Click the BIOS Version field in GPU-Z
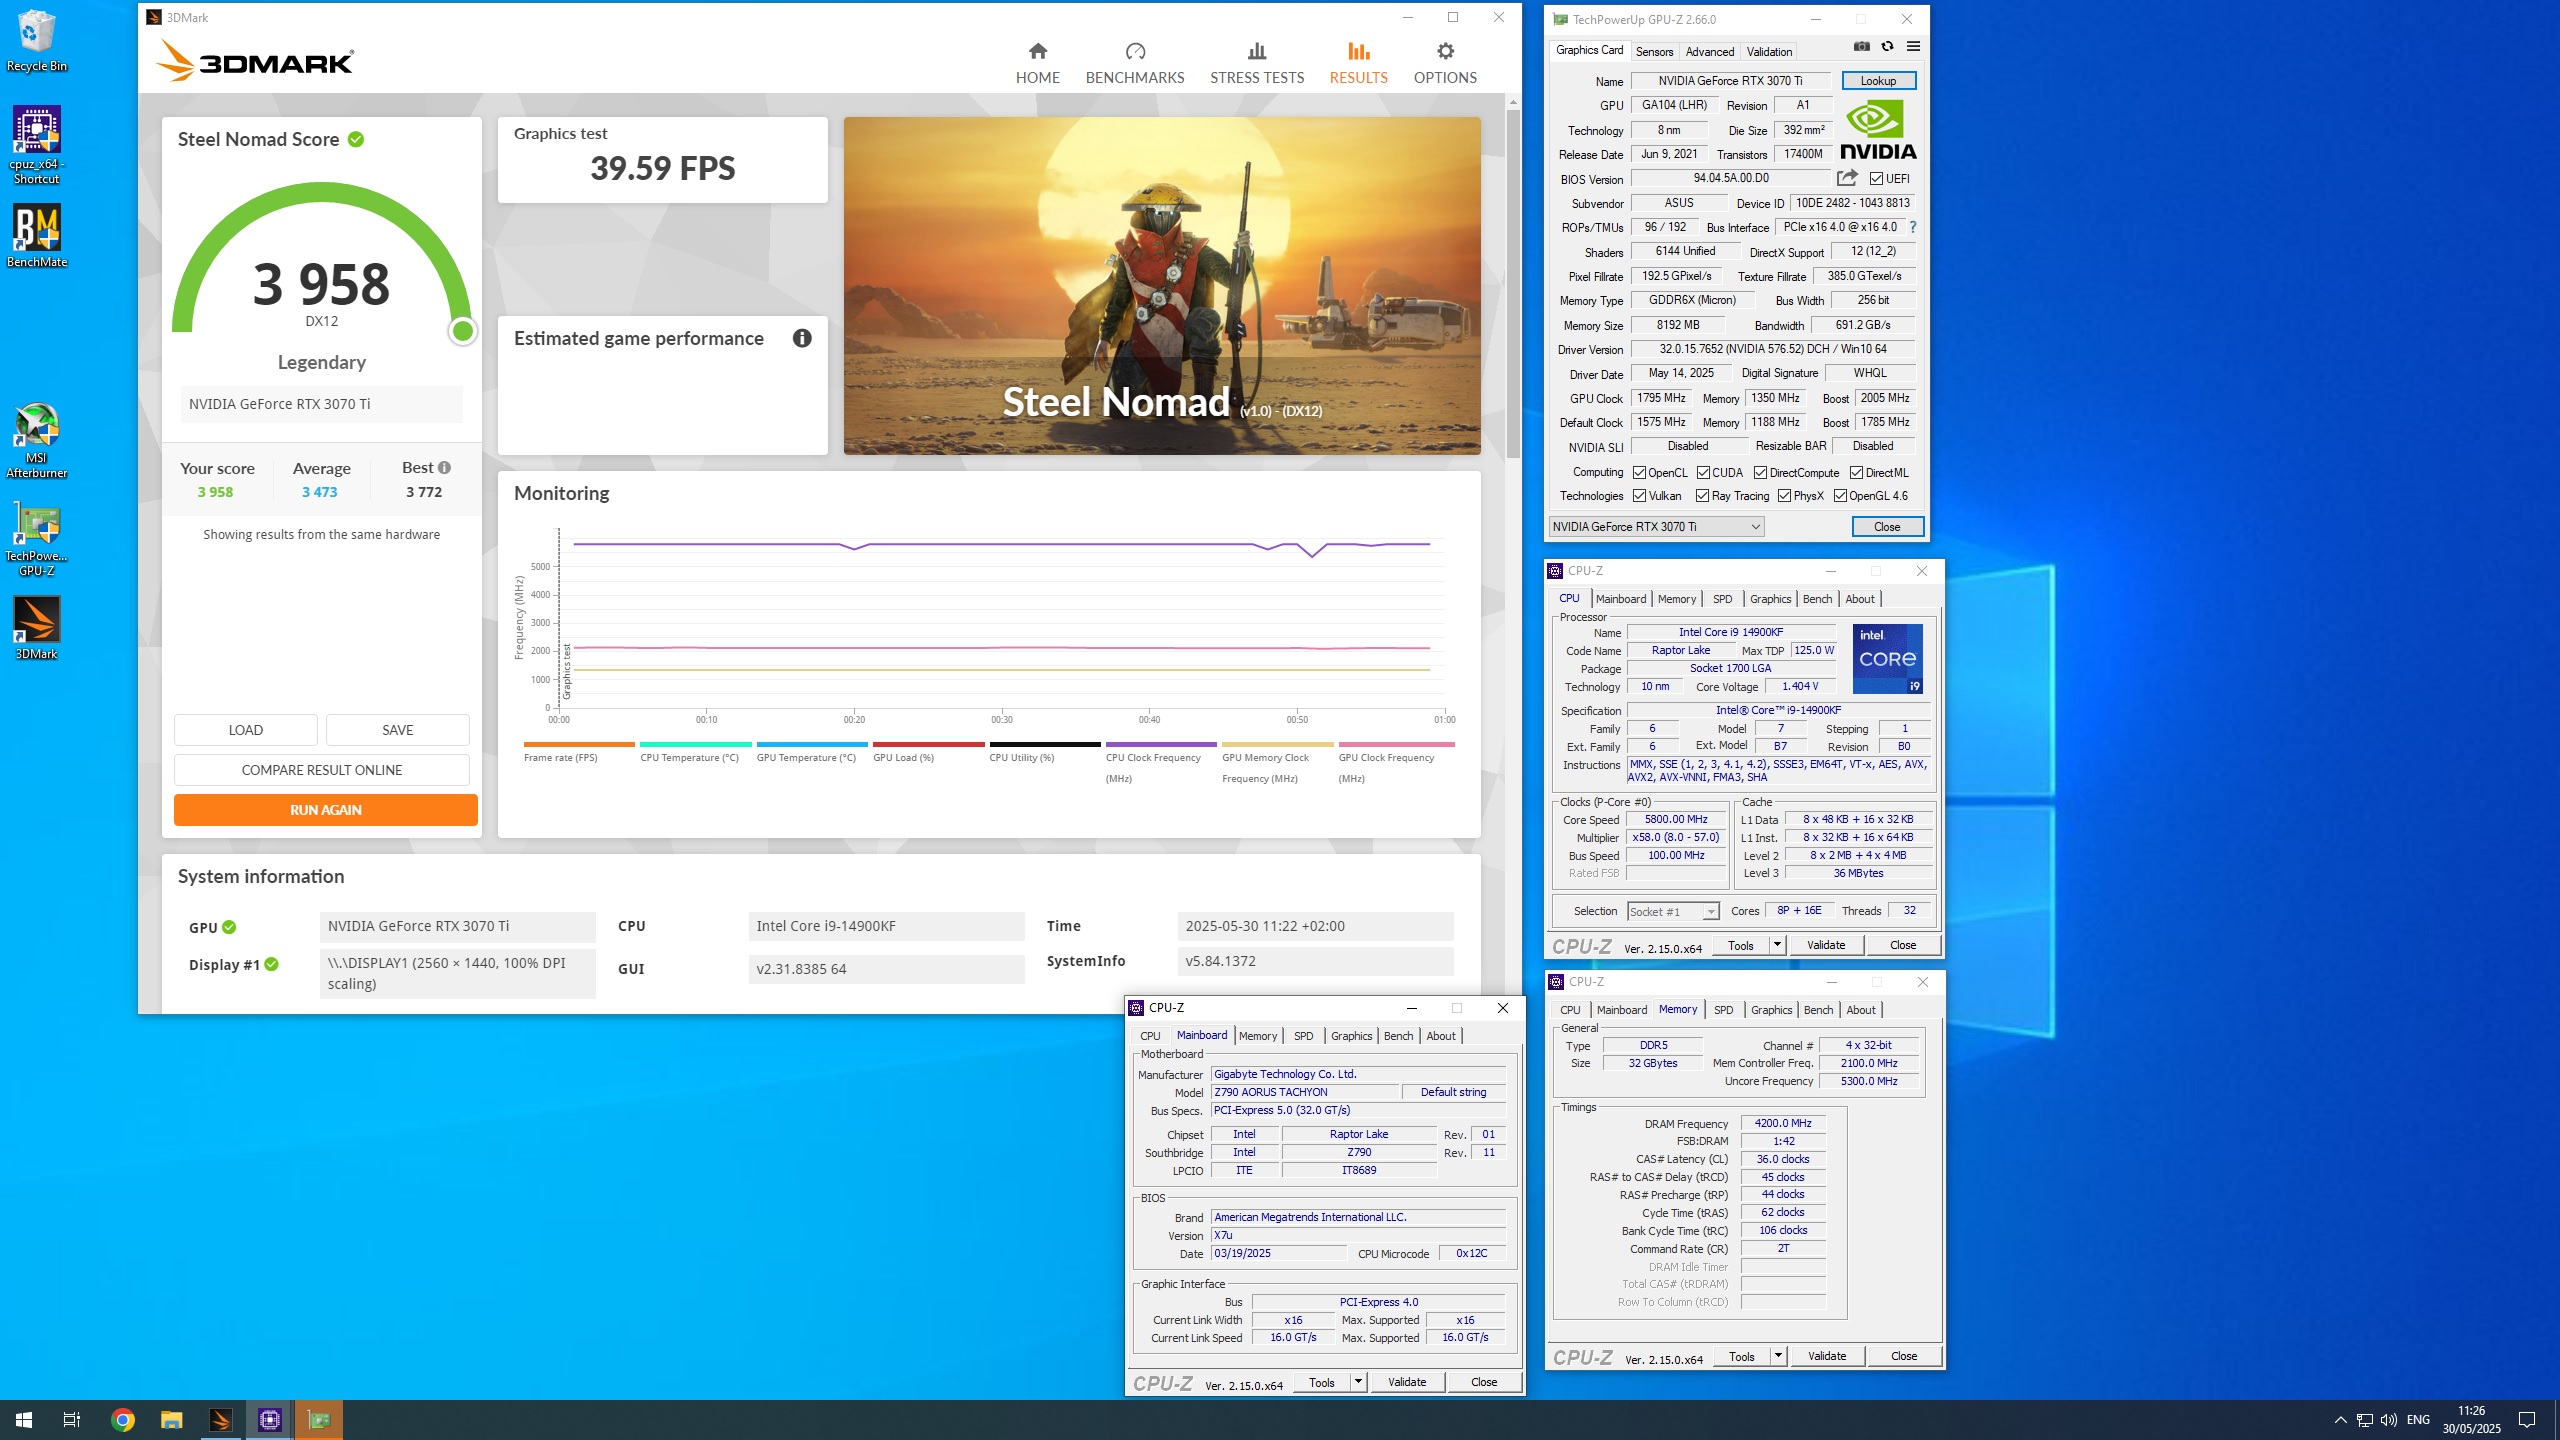The image size is (2560, 1440). tap(1730, 178)
